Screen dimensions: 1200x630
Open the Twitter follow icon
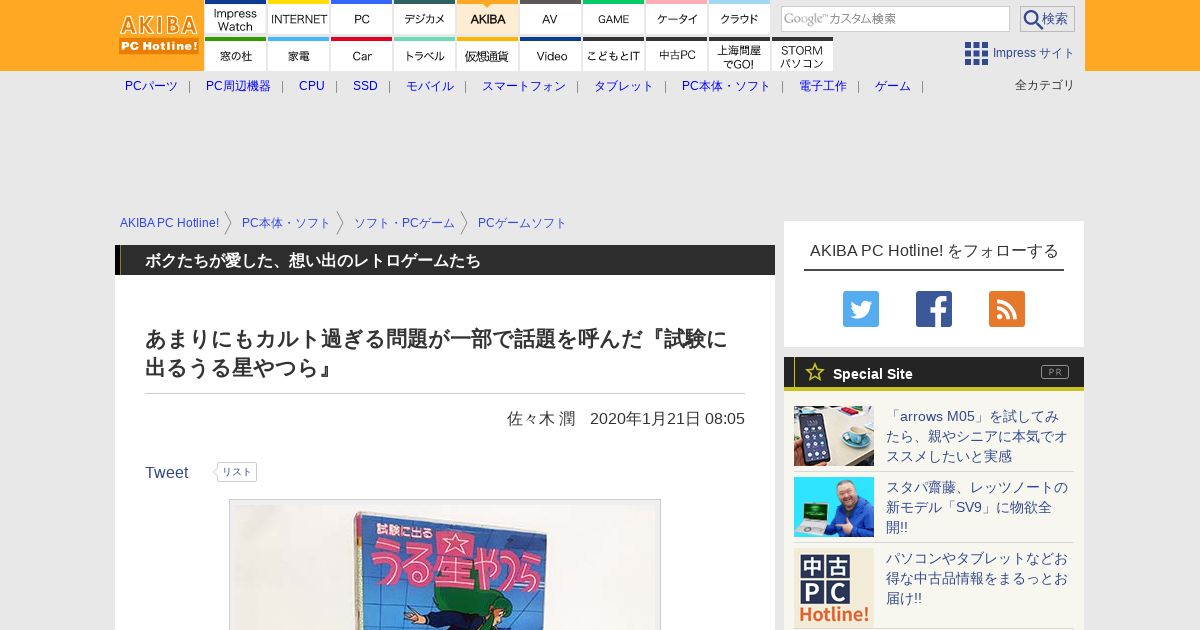(861, 309)
